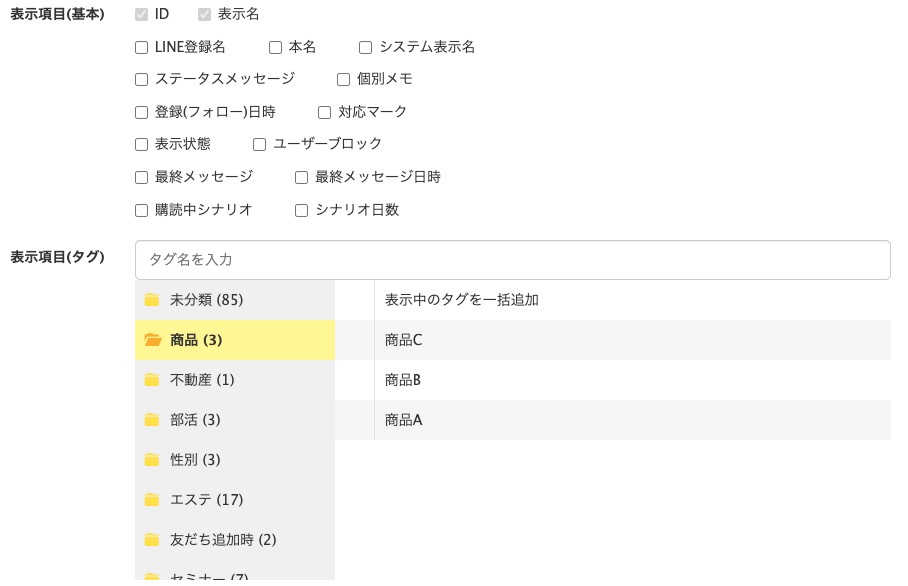
Task: Click the 友だち追加時 folder icon
Action: pyautogui.click(x=152, y=539)
